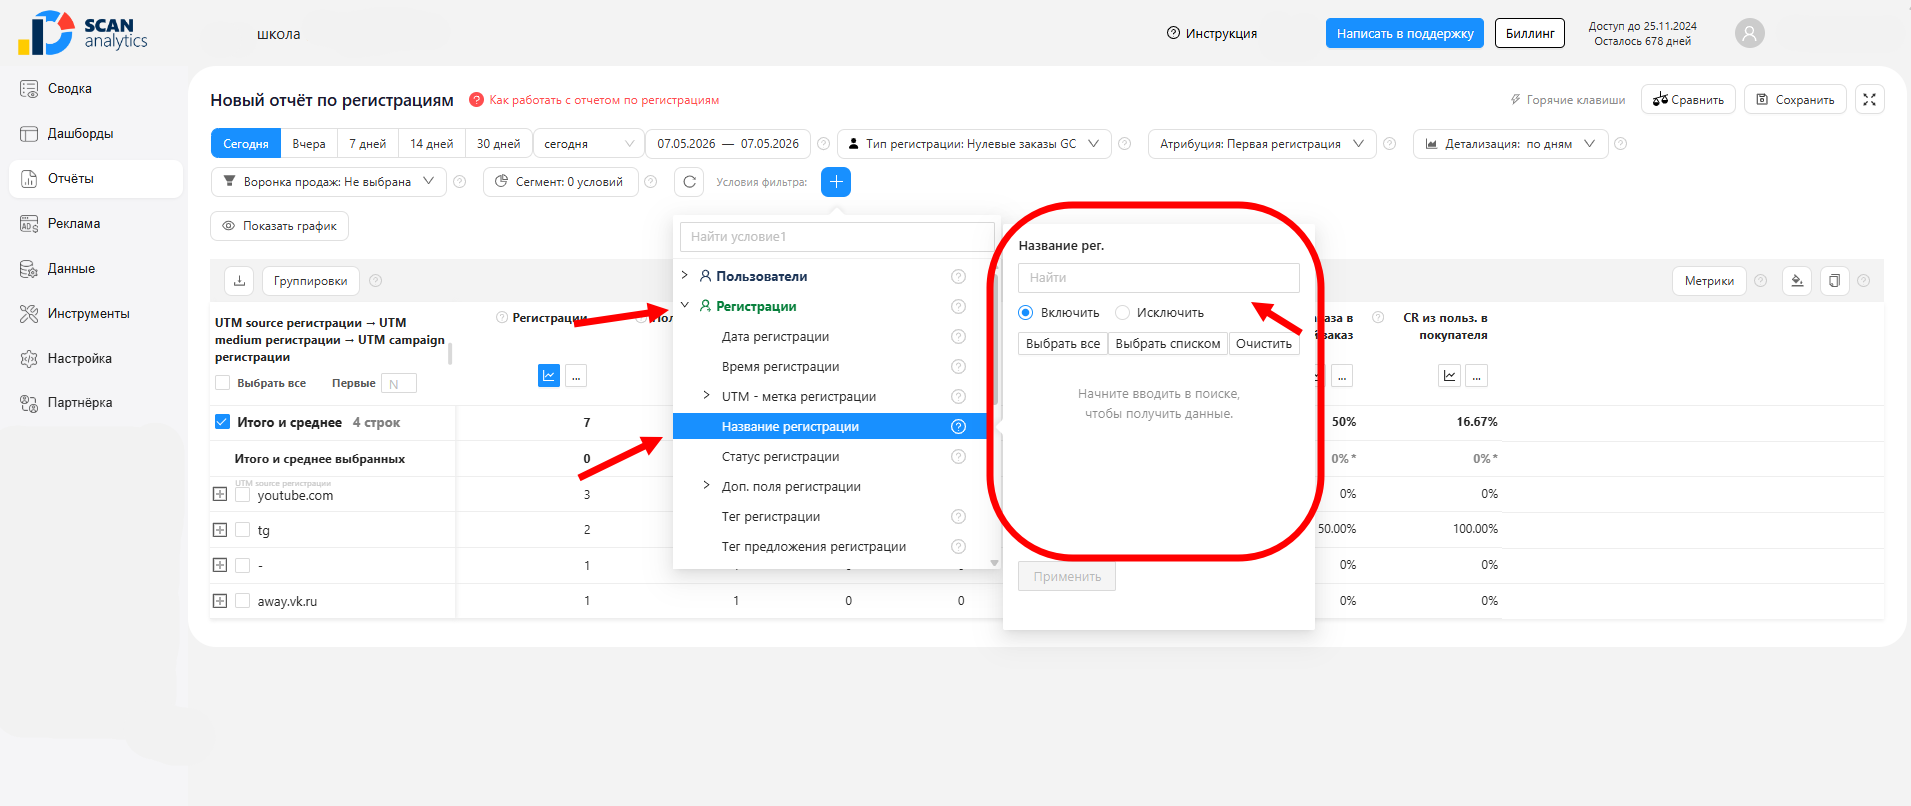Expand the youtube.com table row

pos(220,494)
